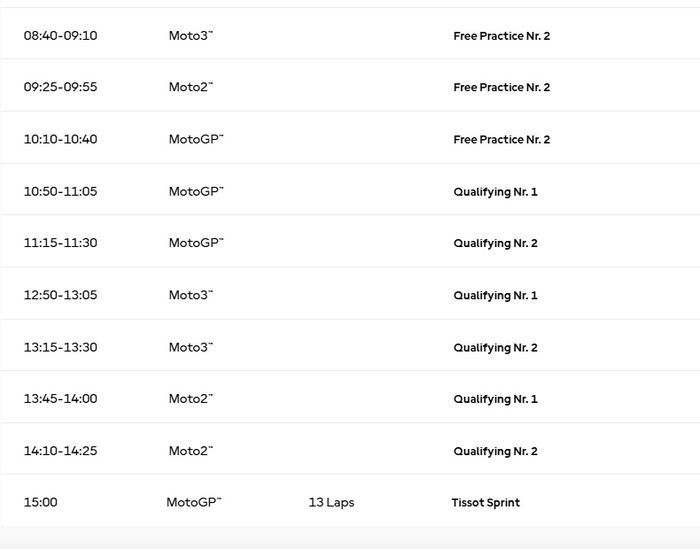700x549 pixels.
Task: Open Moto3 Qualifying Nr. 1 session
Action: pyautogui.click(x=495, y=295)
